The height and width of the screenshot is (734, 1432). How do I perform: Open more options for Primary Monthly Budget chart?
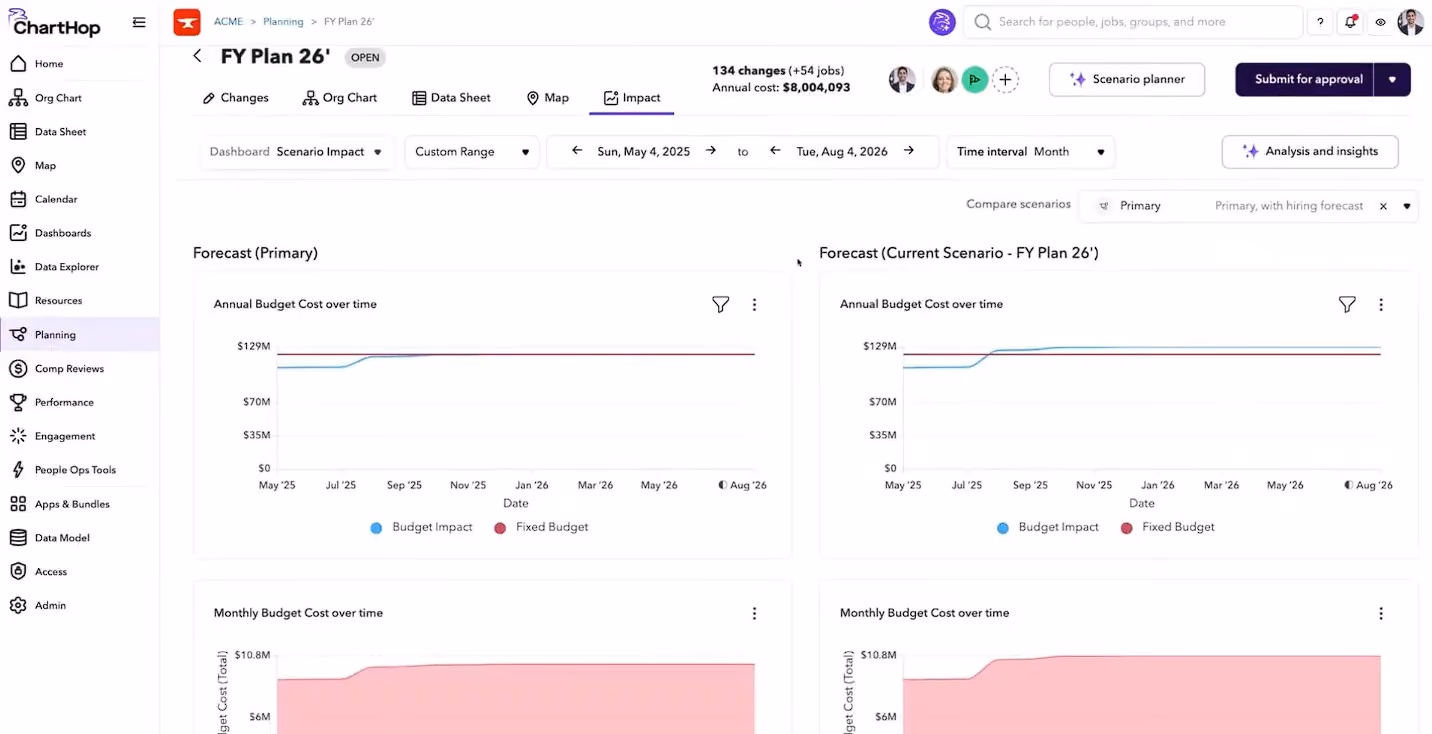click(754, 613)
